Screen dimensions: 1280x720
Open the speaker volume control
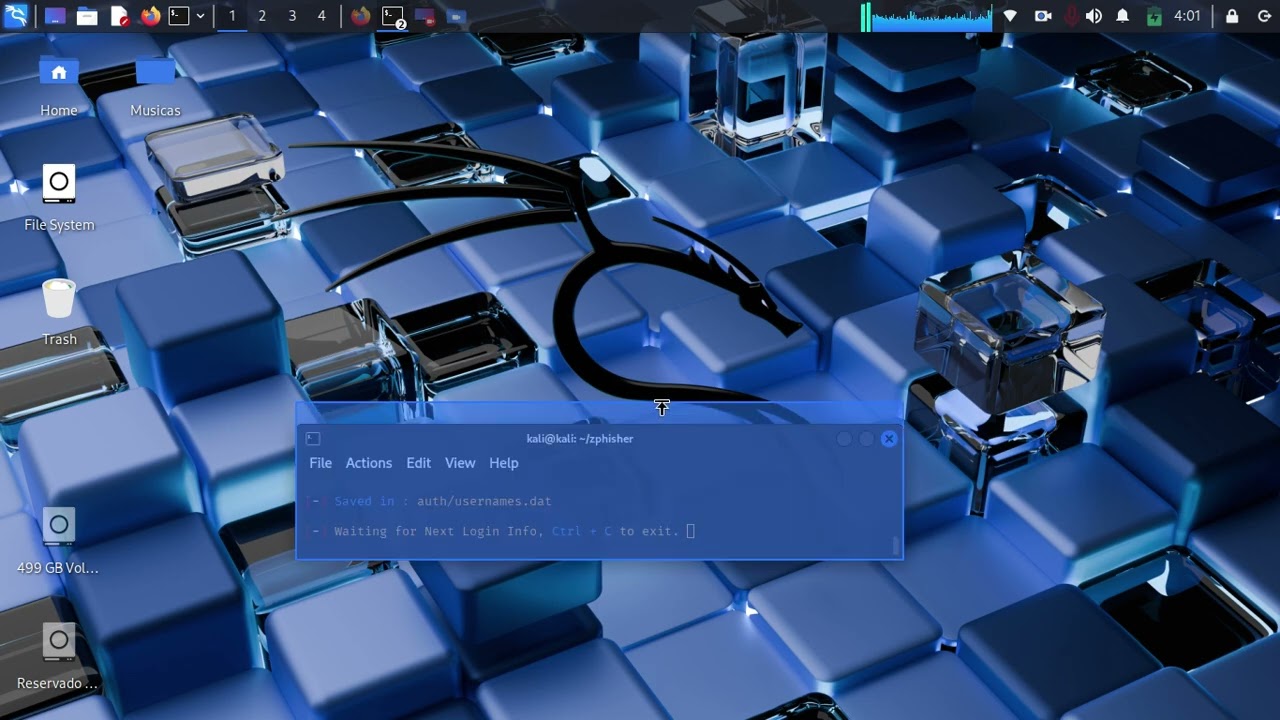1094,16
